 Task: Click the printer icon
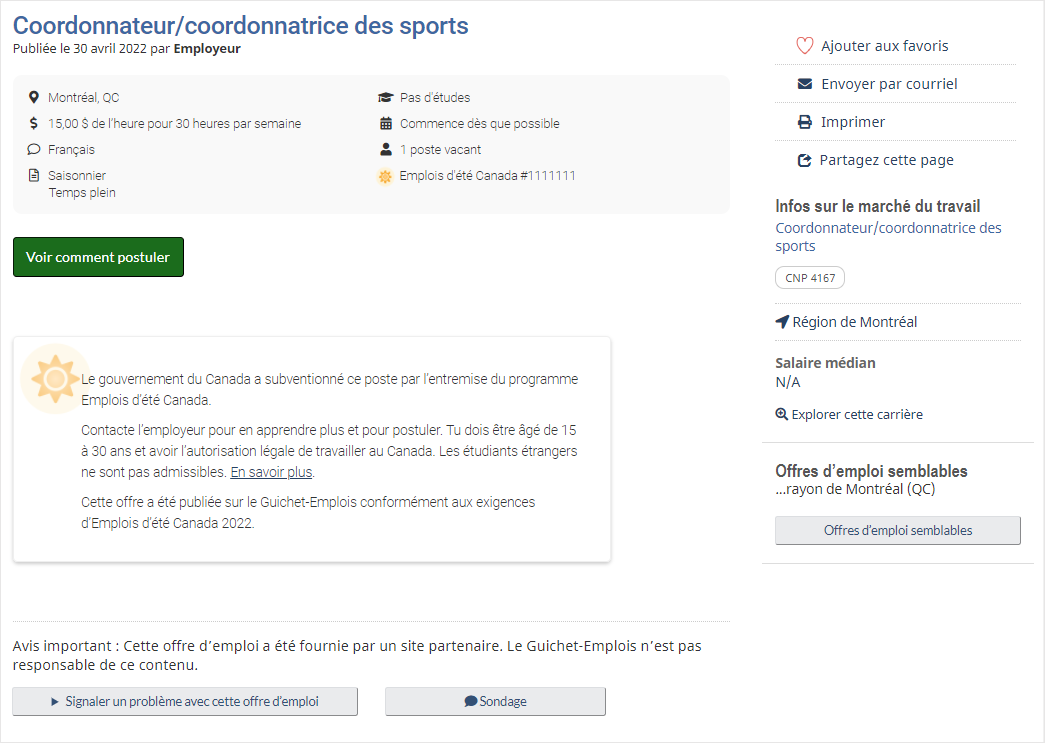pos(804,122)
